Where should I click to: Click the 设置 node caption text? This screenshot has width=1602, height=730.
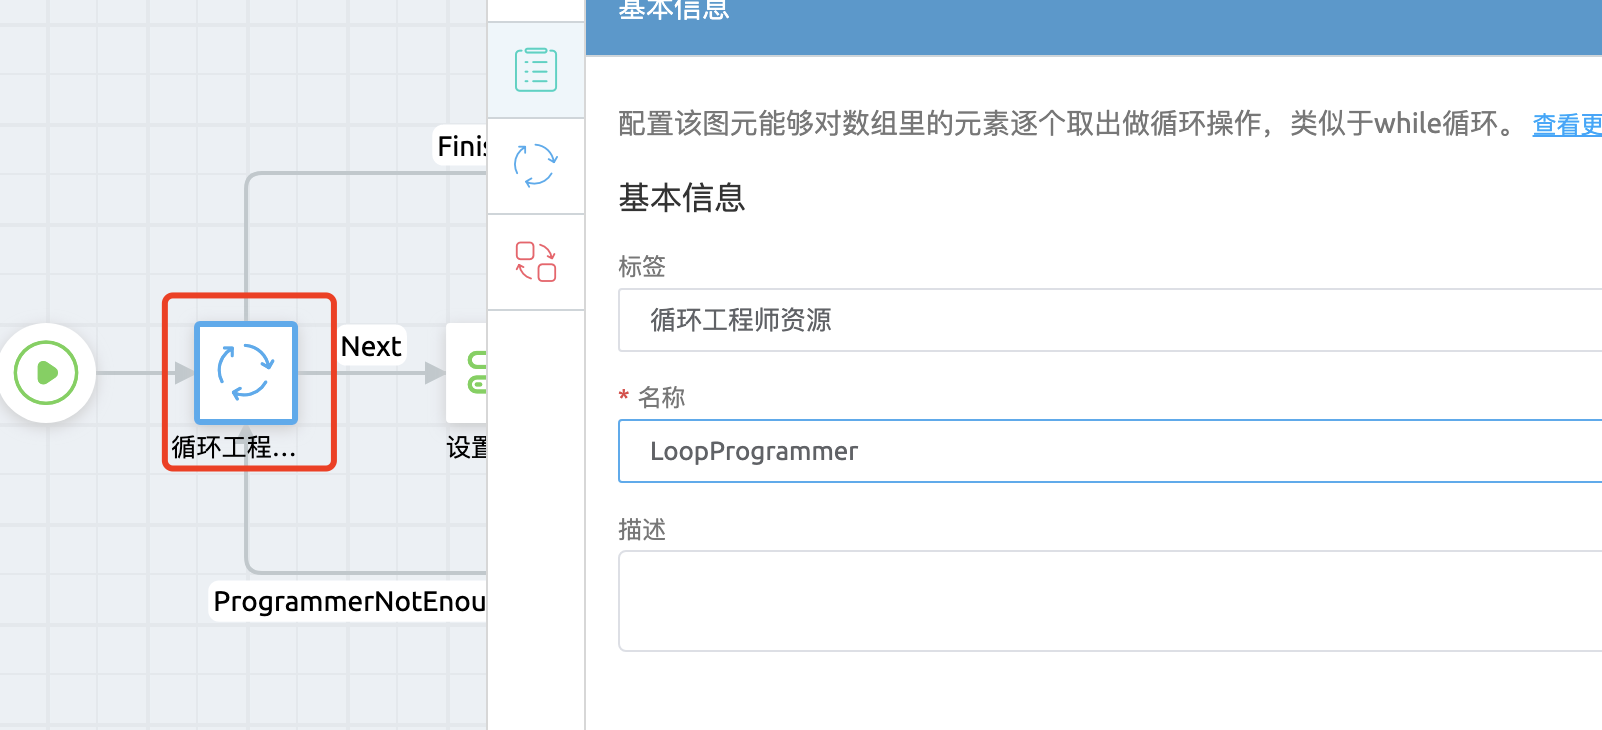pos(467,447)
